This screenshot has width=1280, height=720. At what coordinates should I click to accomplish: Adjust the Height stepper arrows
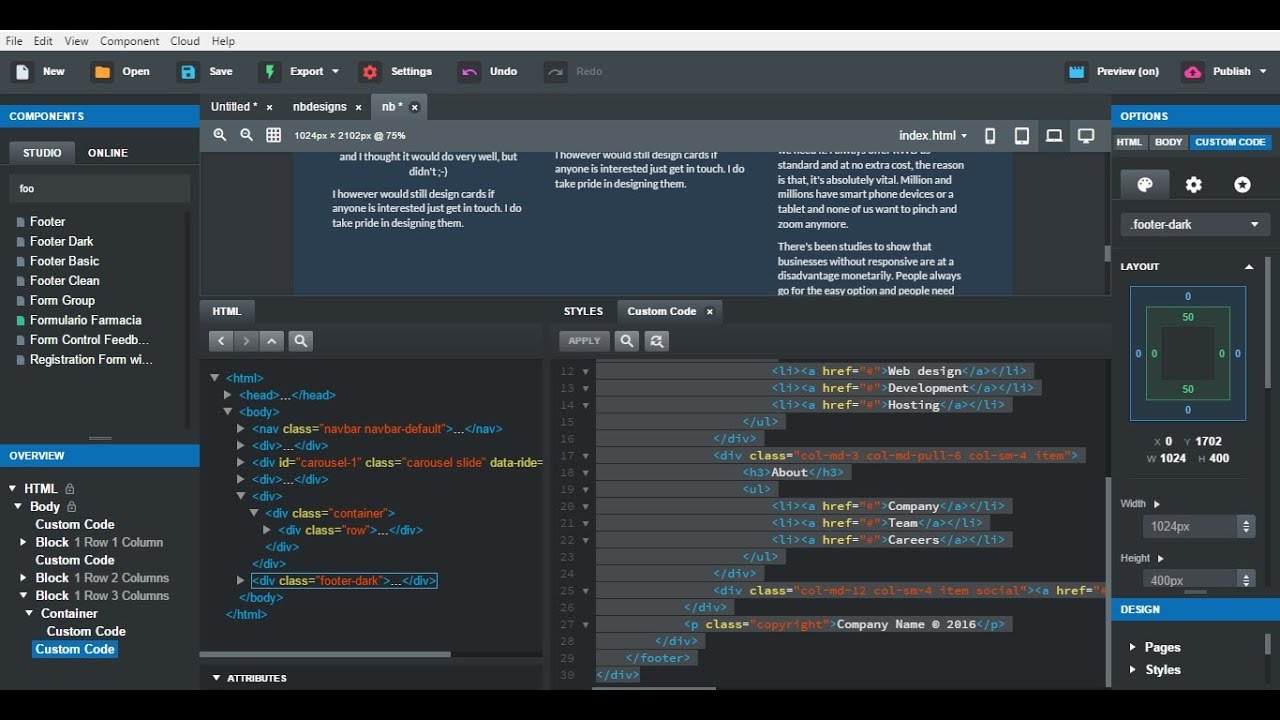pyautogui.click(x=1246, y=579)
